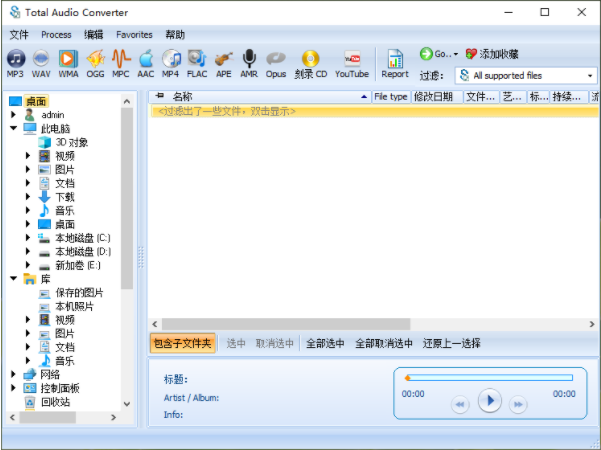This screenshot has height=450, width=601.
Task: Click the pin icon in column header
Action: (x=159, y=95)
